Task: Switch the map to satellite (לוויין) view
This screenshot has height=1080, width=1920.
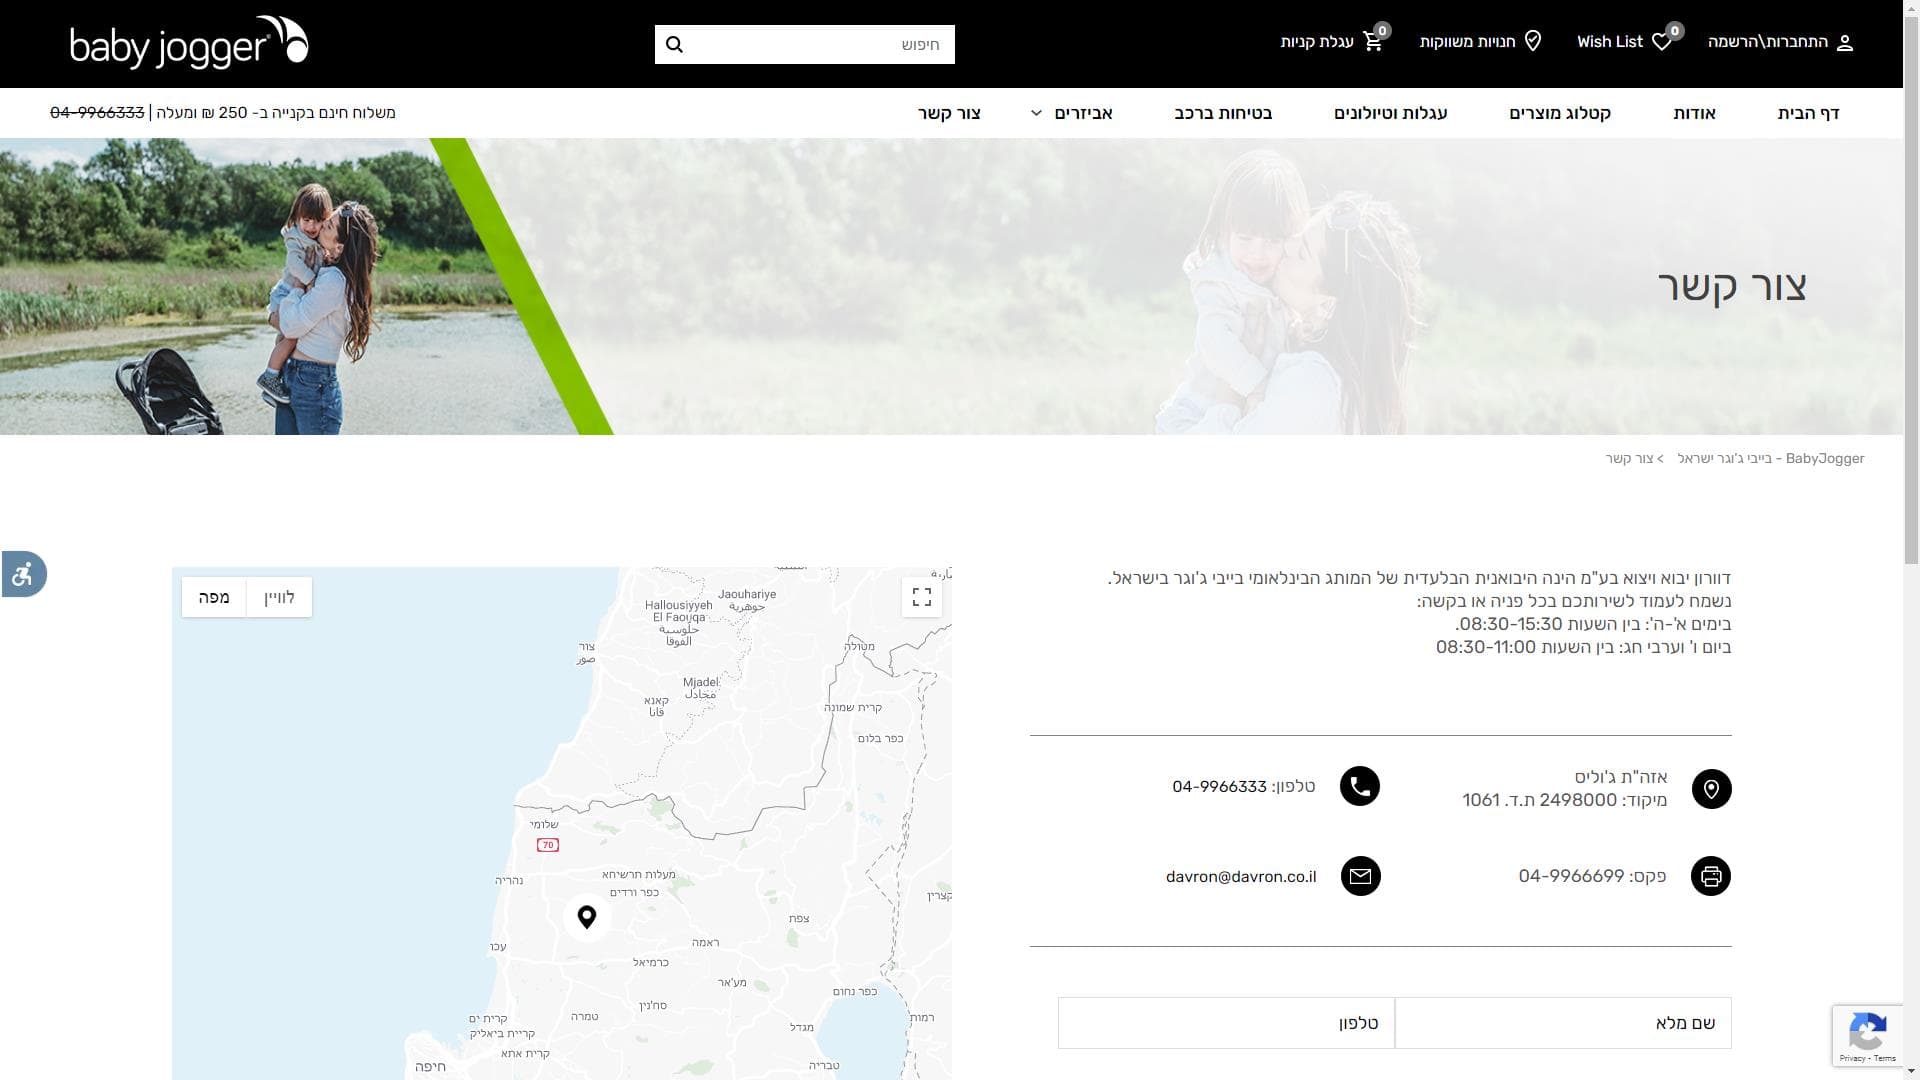Action: (279, 597)
